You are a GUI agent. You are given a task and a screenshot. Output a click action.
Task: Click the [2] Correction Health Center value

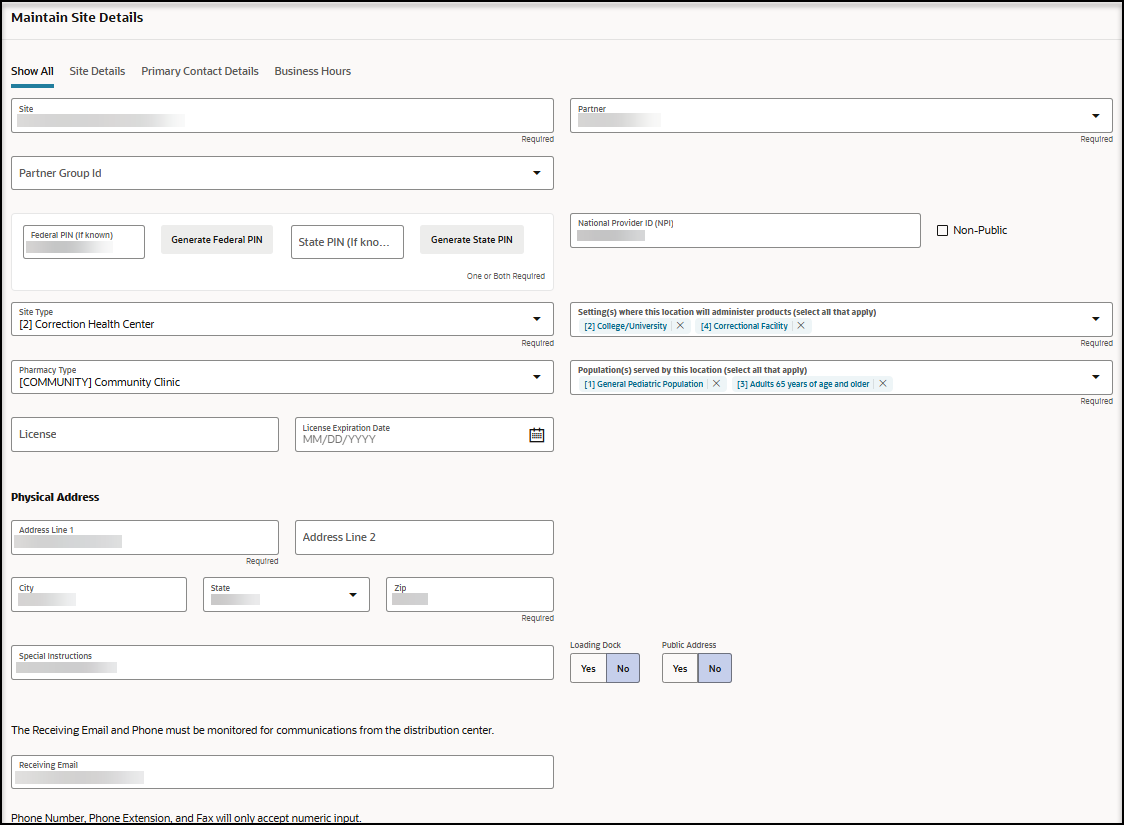pyautogui.click(x=87, y=324)
